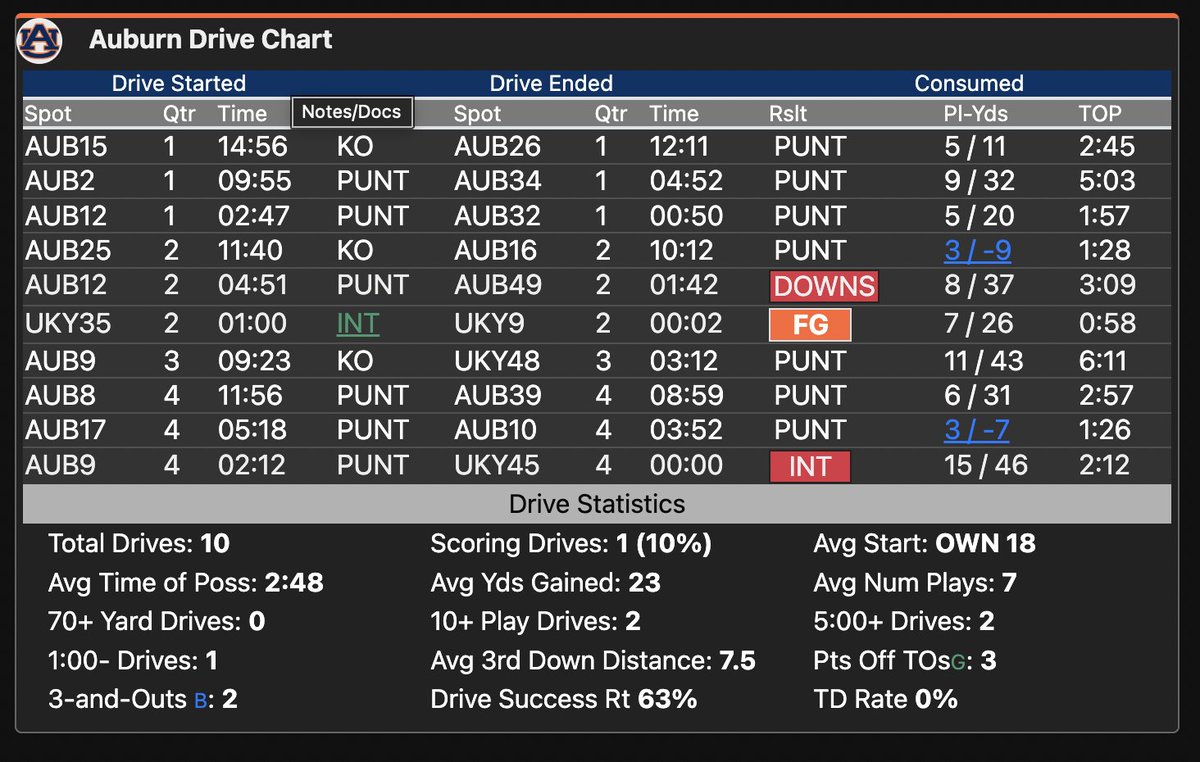Image resolution: width=1200 pixels, height=762 pixels.
Task: Open the 3 / -9 plays-yards link
Action: coord(977,250)
